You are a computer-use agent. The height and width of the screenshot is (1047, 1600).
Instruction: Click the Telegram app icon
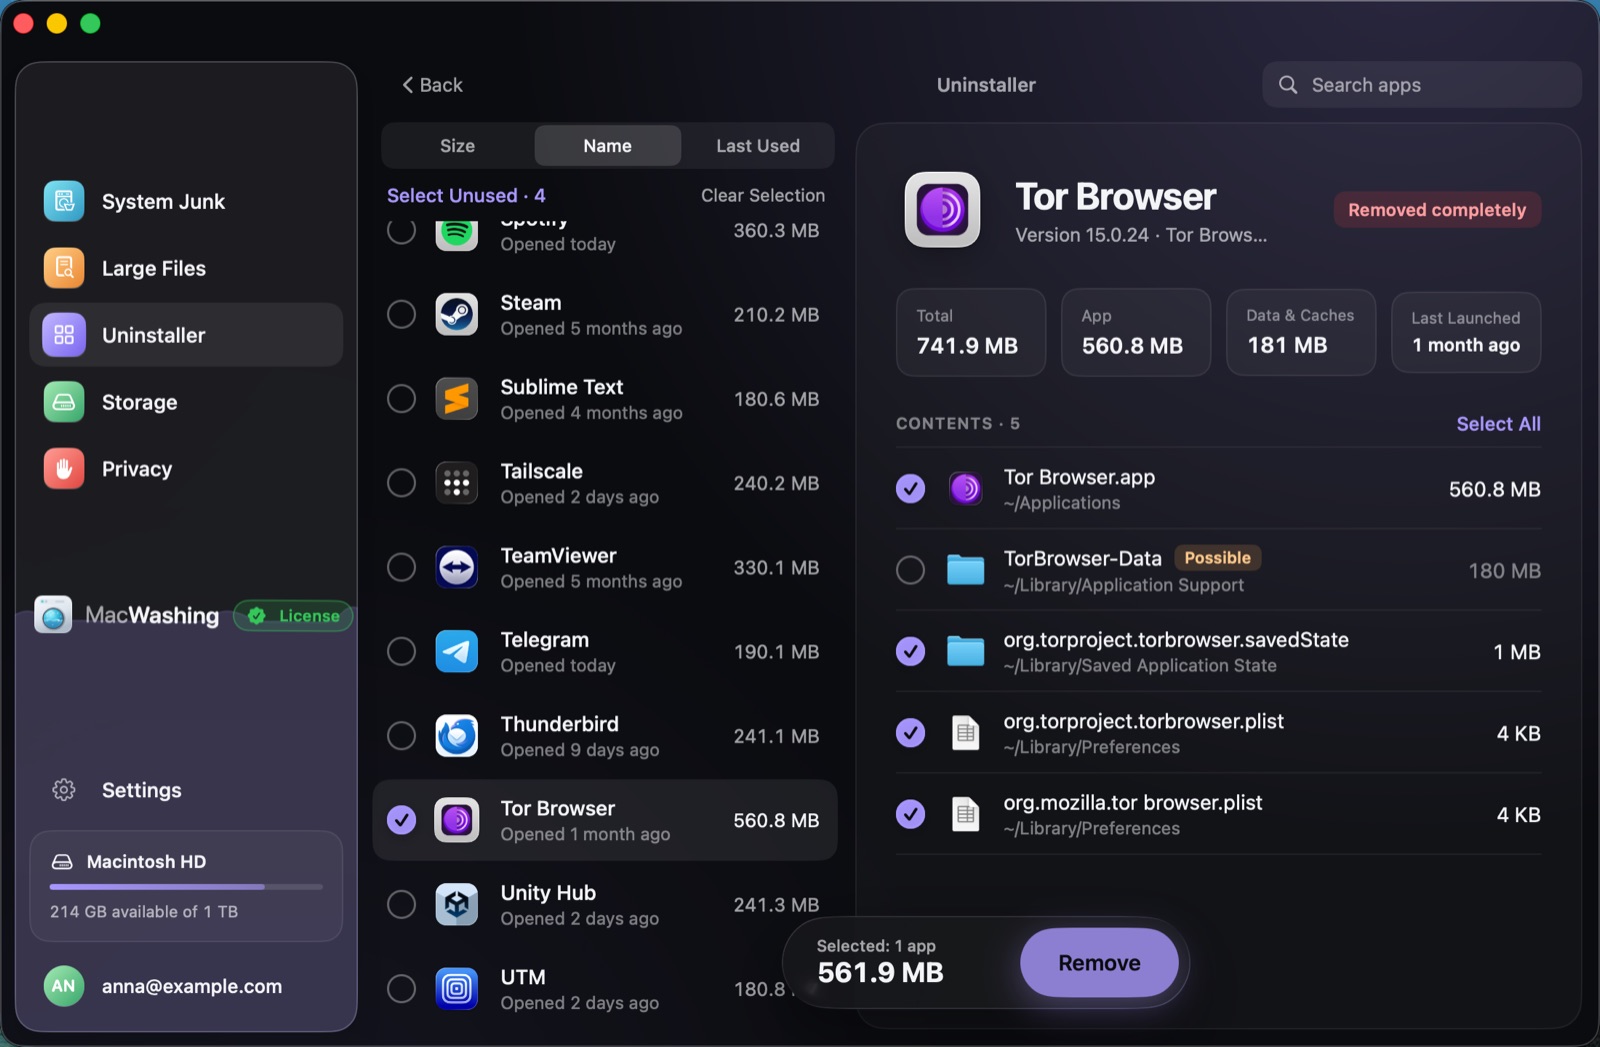(457, 652)
